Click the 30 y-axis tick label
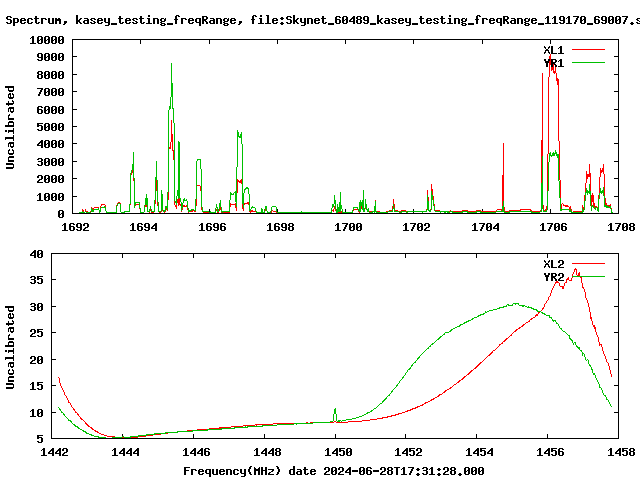Image resolution: width=640 pixels, height=480 pixels. [36, 307]
